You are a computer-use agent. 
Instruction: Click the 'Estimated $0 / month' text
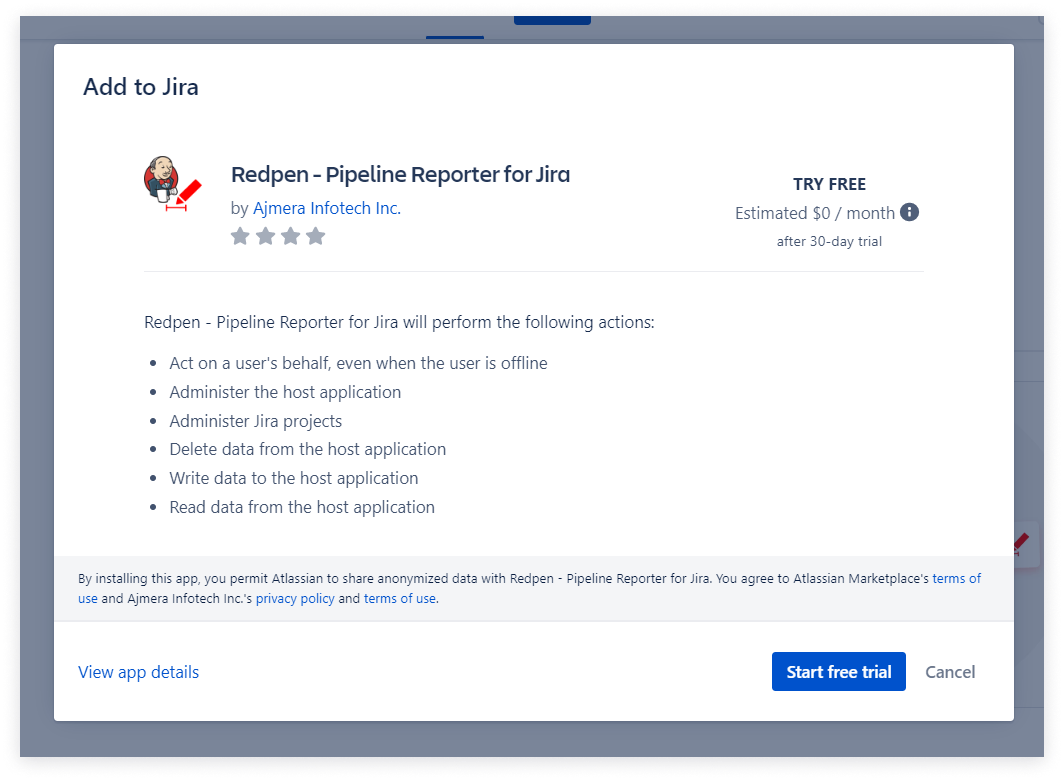pos(815,213)
